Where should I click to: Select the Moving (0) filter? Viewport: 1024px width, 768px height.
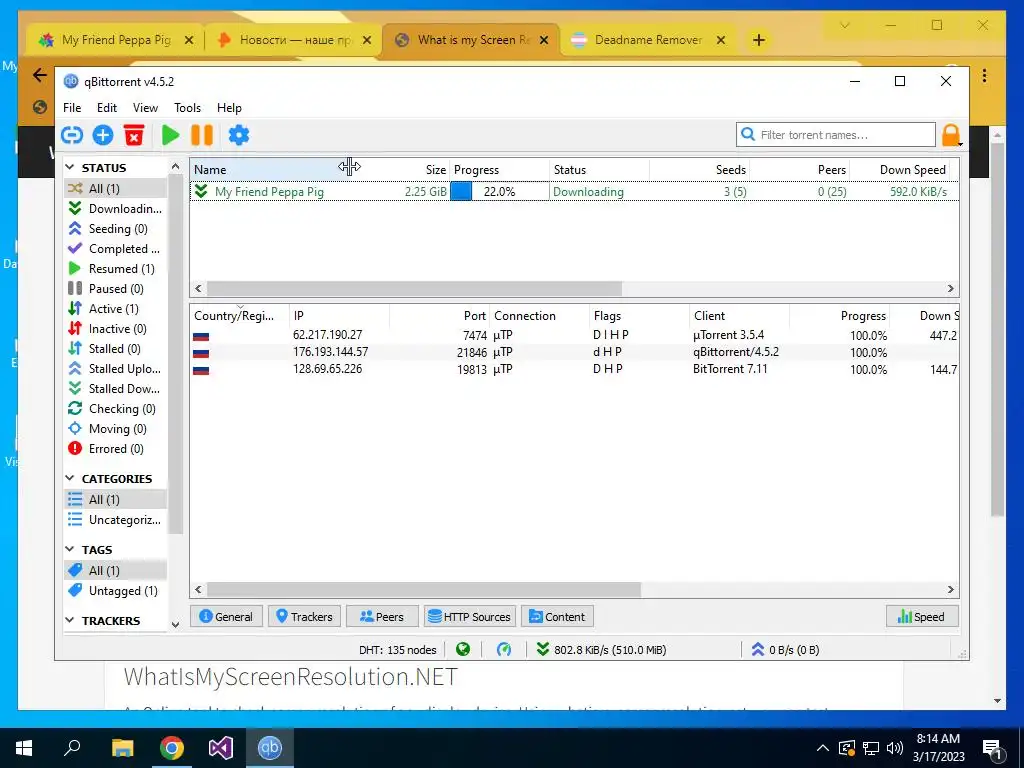(x=116, y=428)
